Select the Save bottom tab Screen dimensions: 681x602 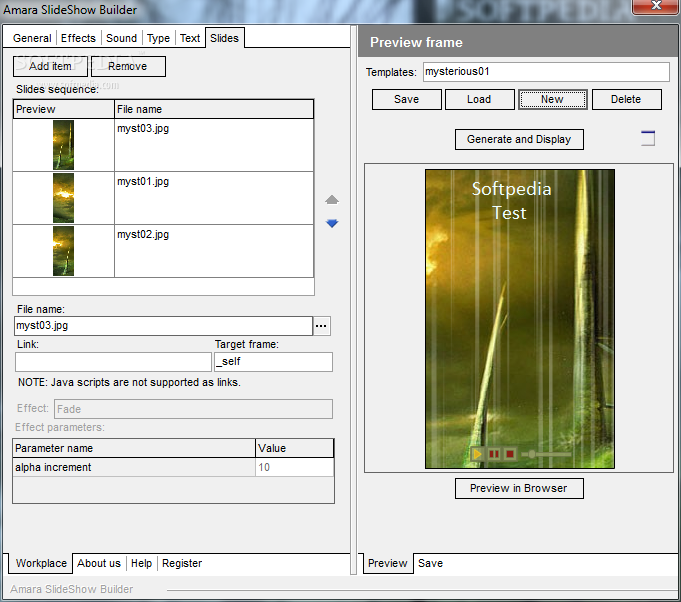click(x=430, y=563)
